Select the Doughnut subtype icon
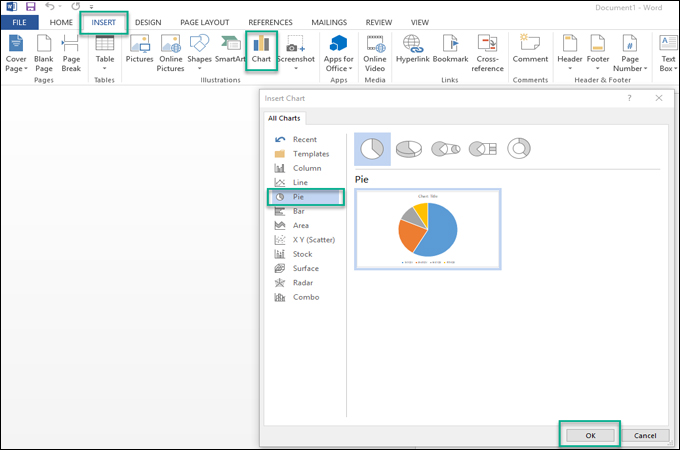Image resolution: width=680 pixels, height=450 pixels. tap(519, 149)
